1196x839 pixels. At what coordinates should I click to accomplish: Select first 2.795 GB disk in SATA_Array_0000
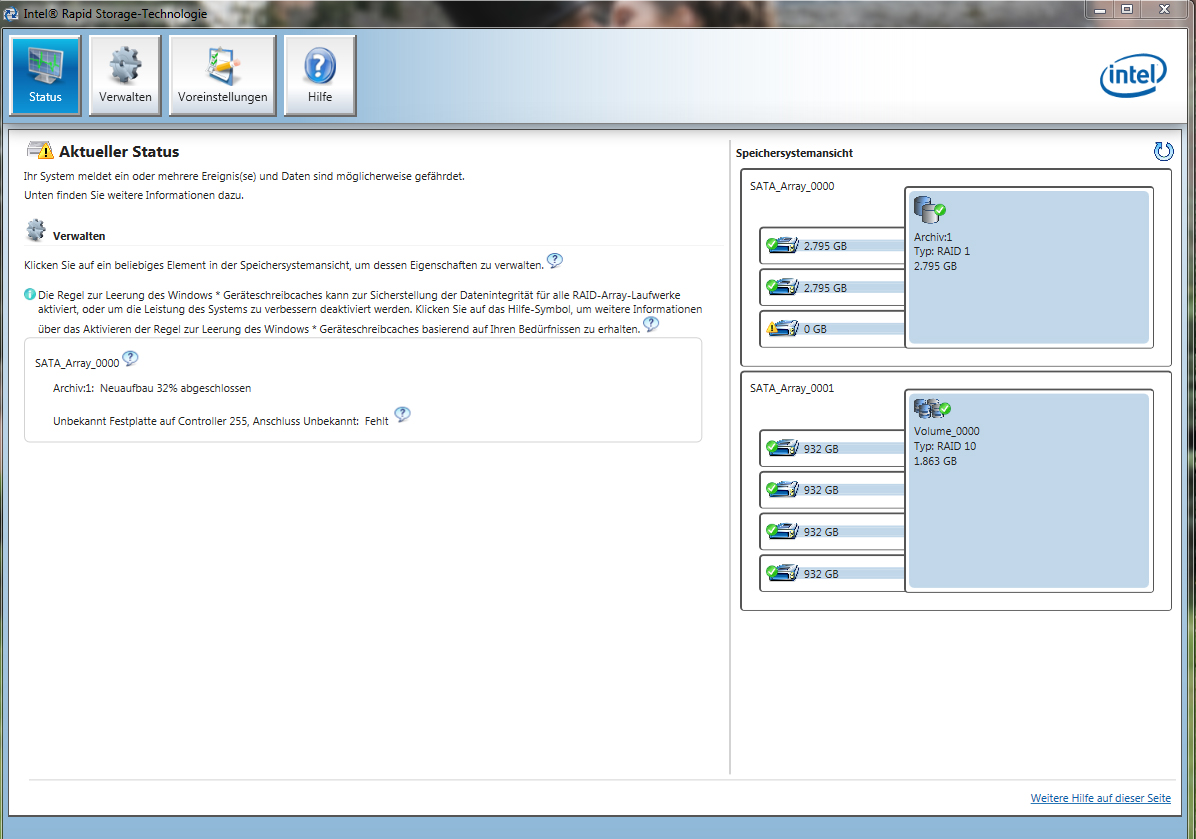(833, 246)
